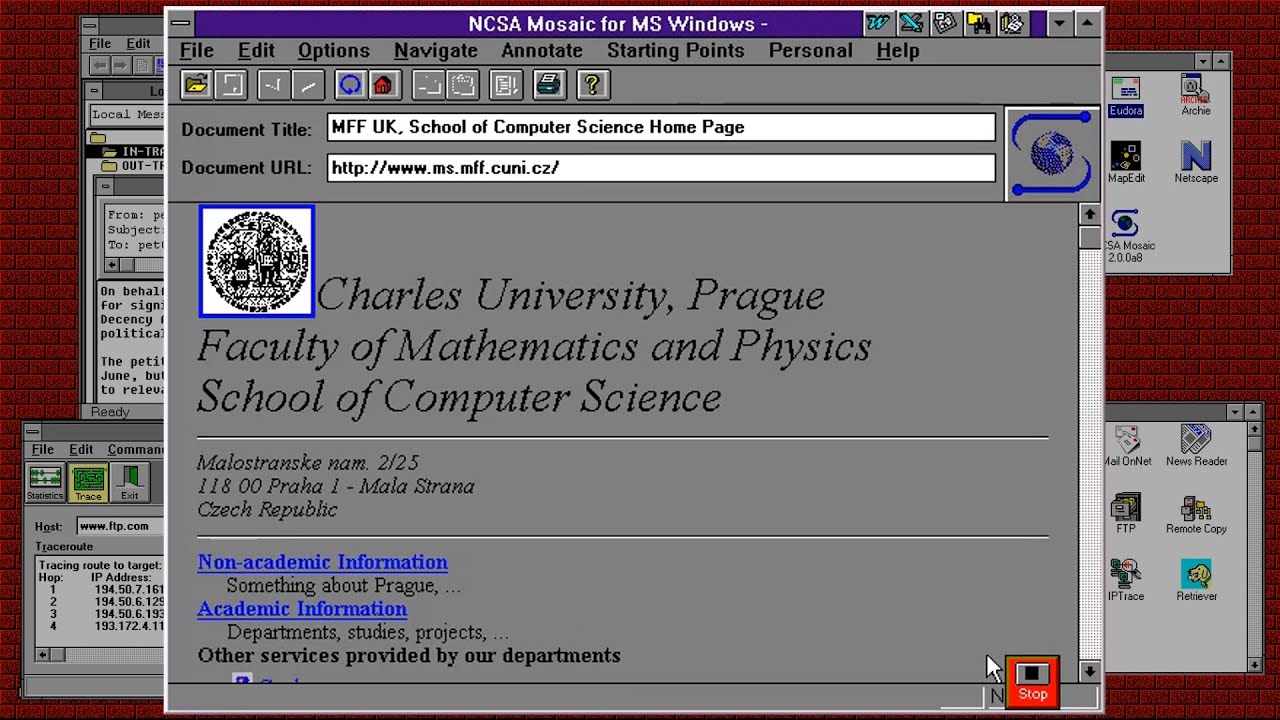
Task: Click the W Word icon in title bar
Action: pos(878,23)
